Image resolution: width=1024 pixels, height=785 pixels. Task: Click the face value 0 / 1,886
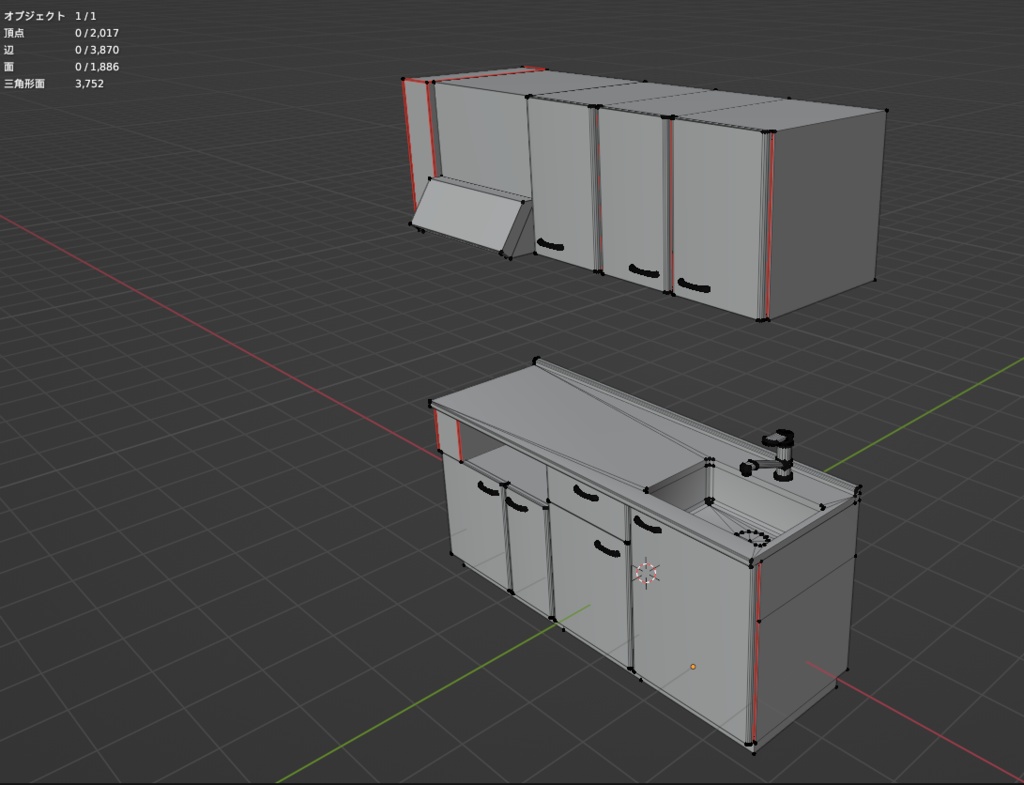click(97, 67)
